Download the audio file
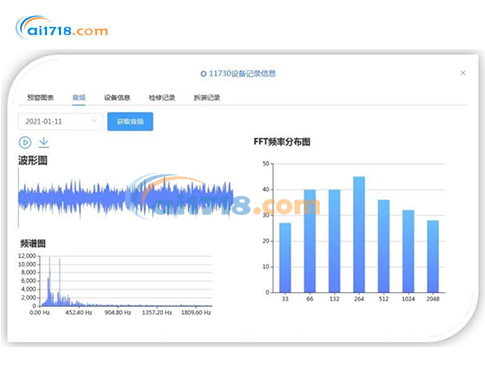 point(44,142)
